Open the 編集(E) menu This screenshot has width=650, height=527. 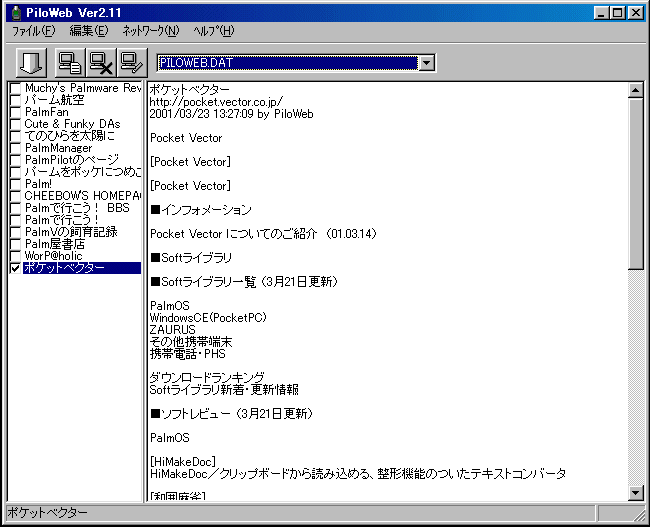pyautogui.click(x=88, y=31)
